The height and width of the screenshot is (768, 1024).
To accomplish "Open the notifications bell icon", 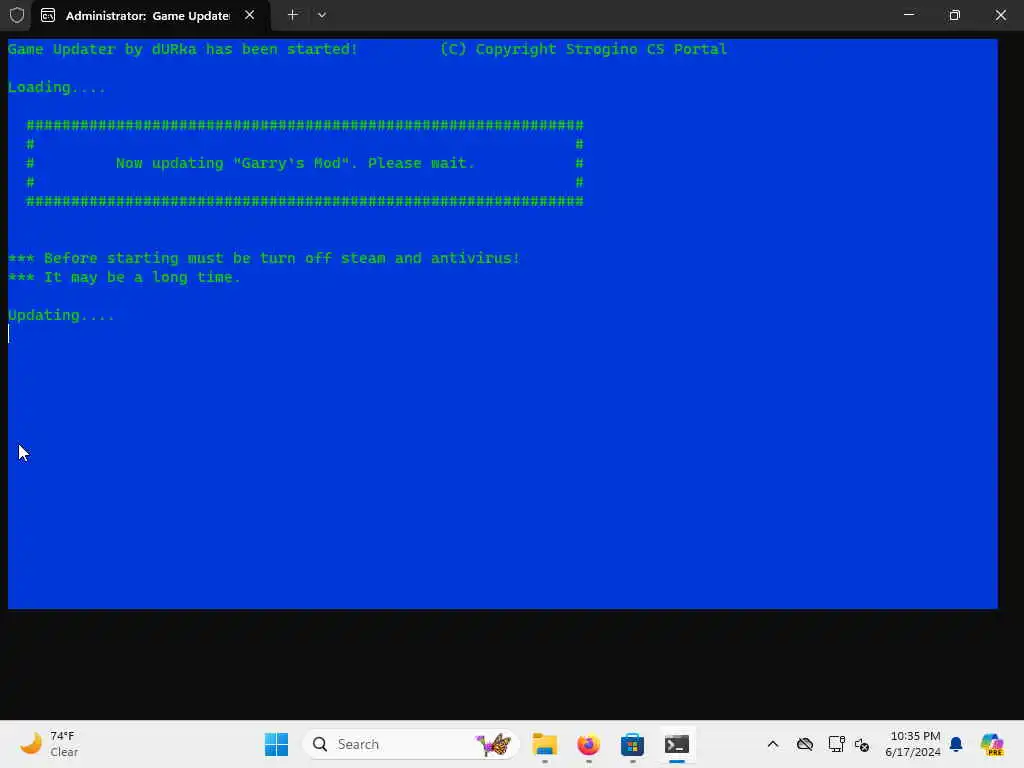I will click(x=956, y=744).
